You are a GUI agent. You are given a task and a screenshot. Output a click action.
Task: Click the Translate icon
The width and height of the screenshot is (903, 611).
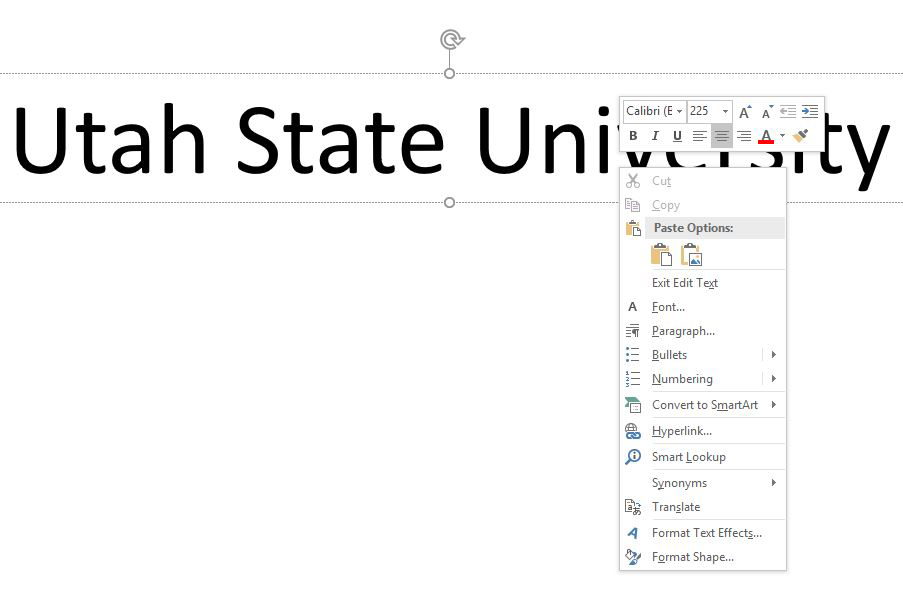point(633,507)
